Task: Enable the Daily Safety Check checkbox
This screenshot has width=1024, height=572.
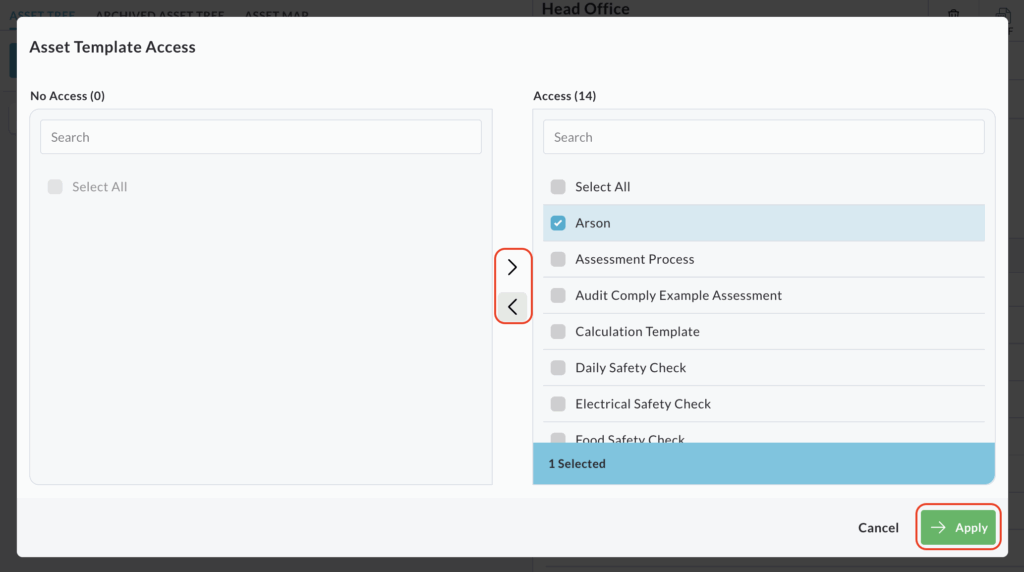Action: [x=558, y=367]
